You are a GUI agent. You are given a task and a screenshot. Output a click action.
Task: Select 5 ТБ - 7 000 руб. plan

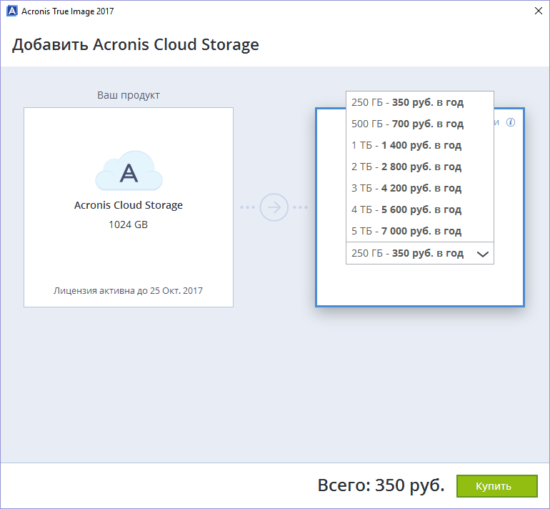click(420, 231)
